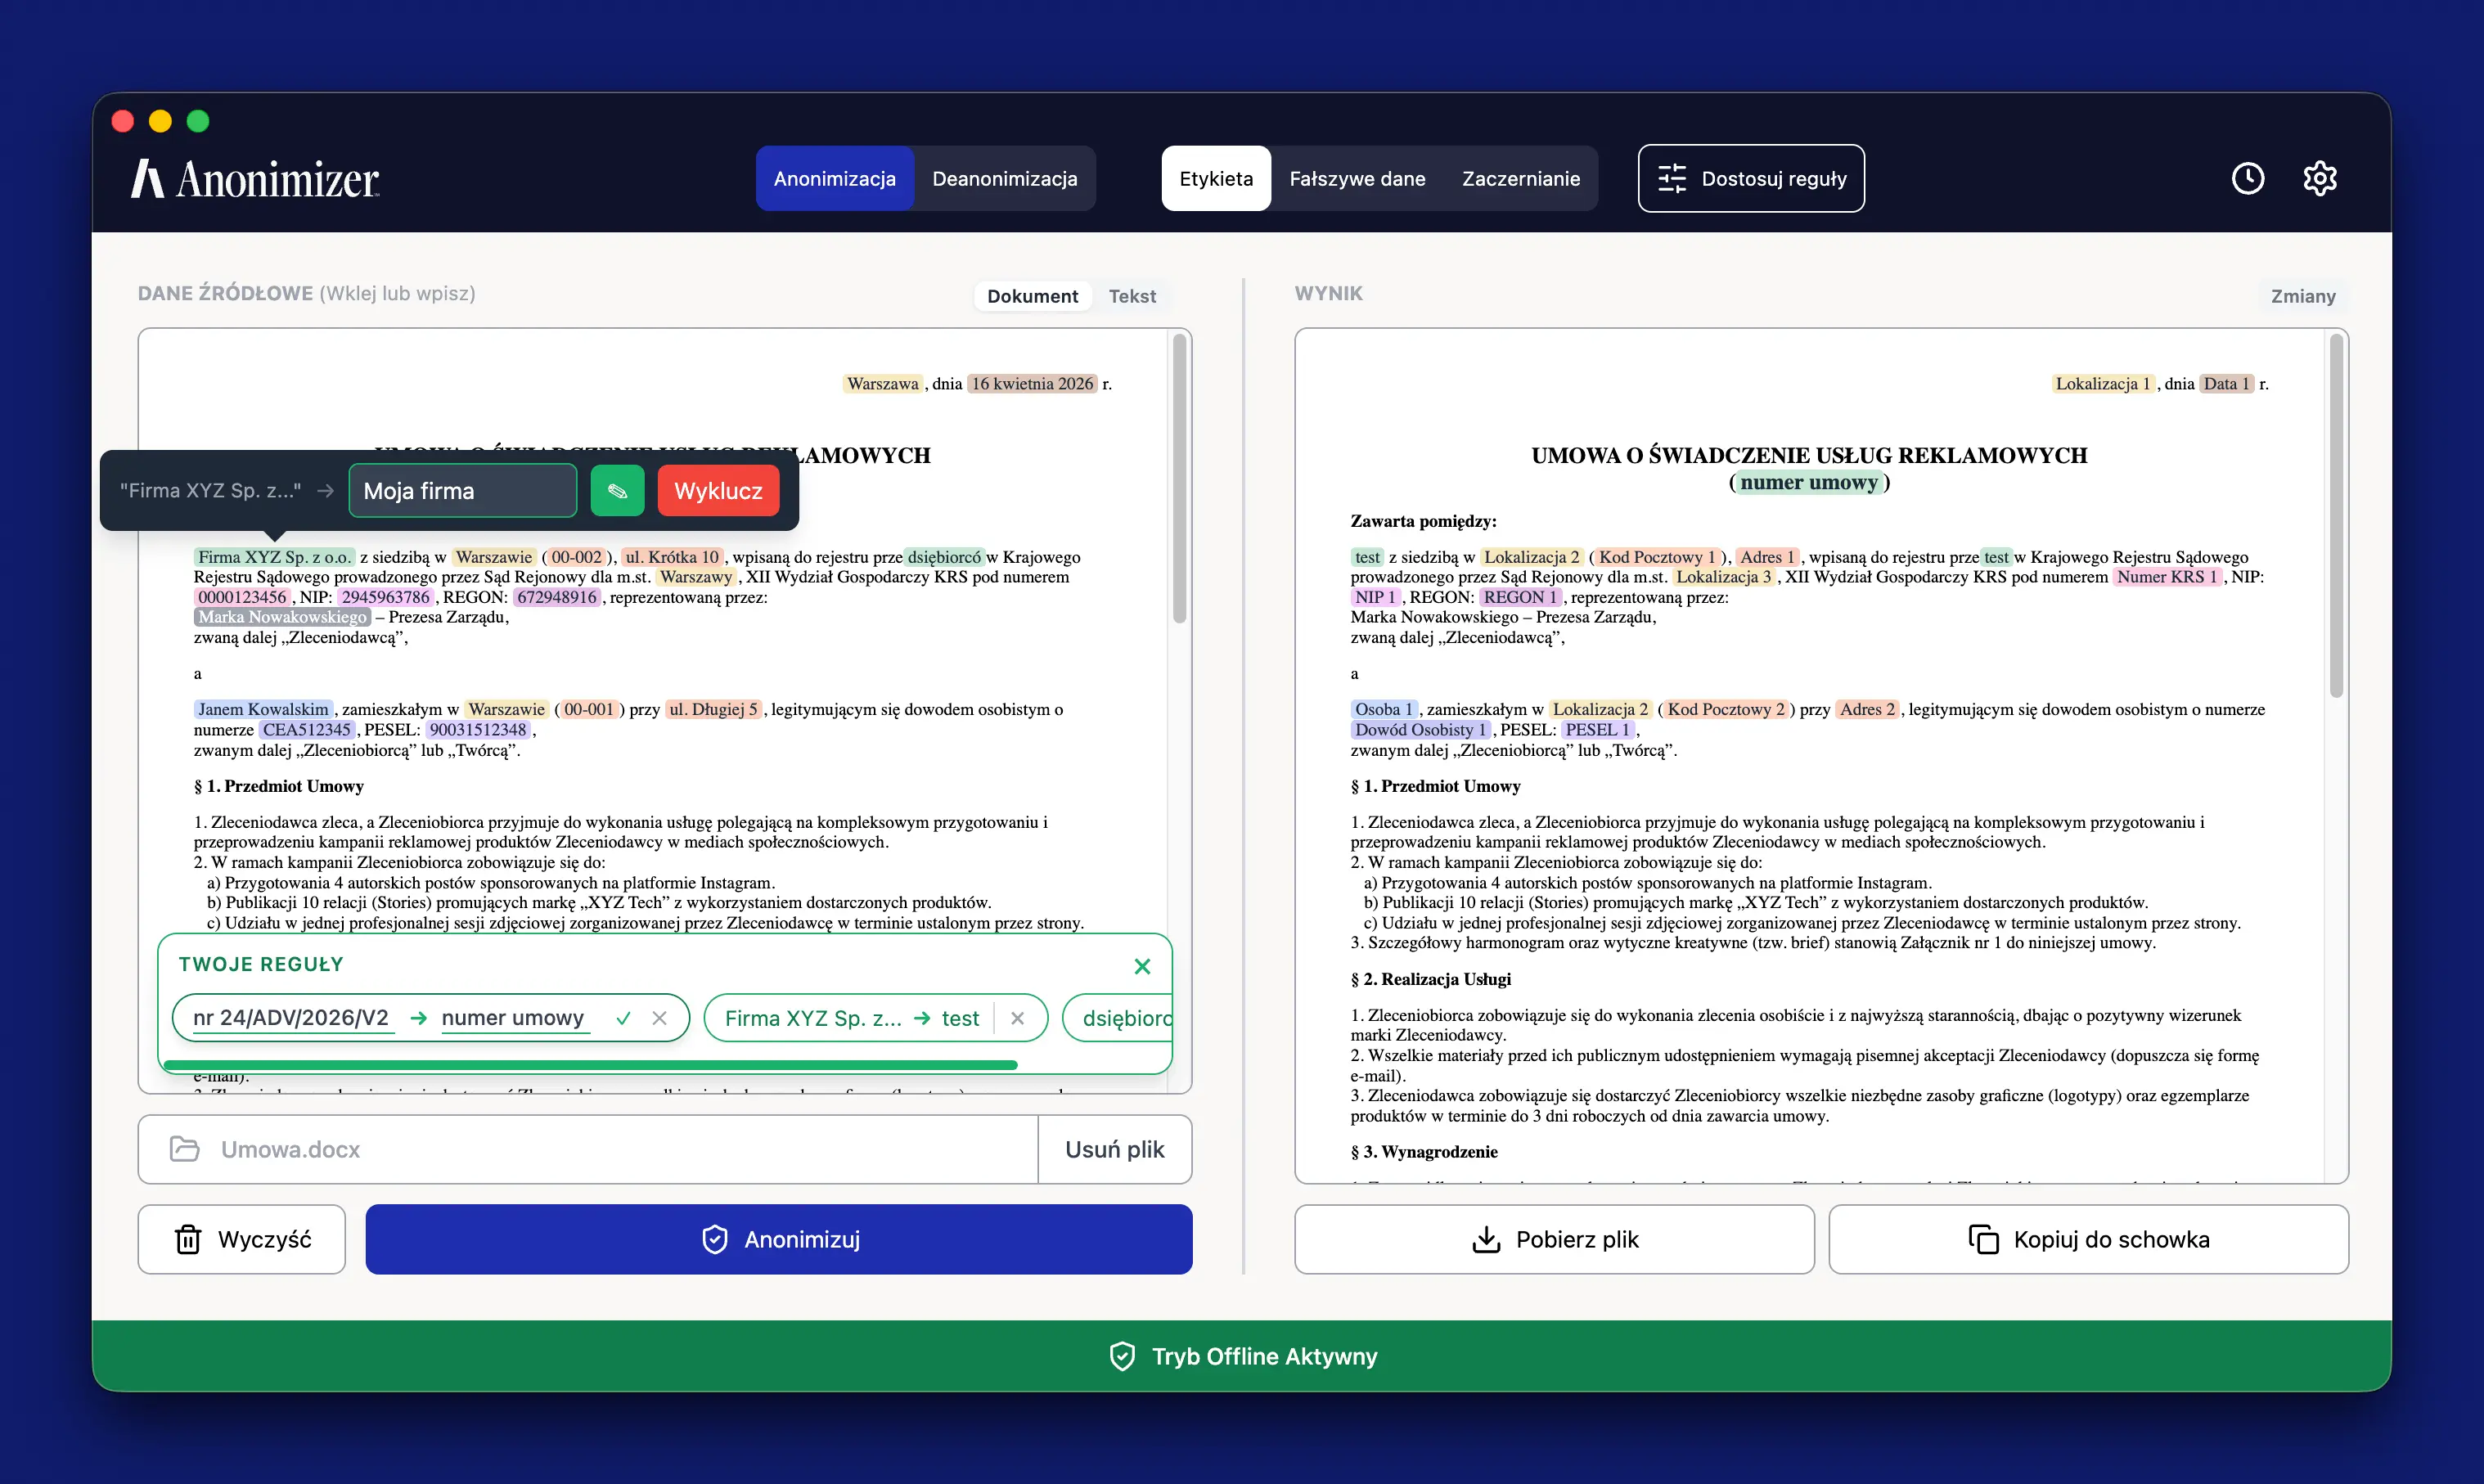Run the Anonimizuj button
This screenshot has height=1484, width=2484.
click(779, 1239)
